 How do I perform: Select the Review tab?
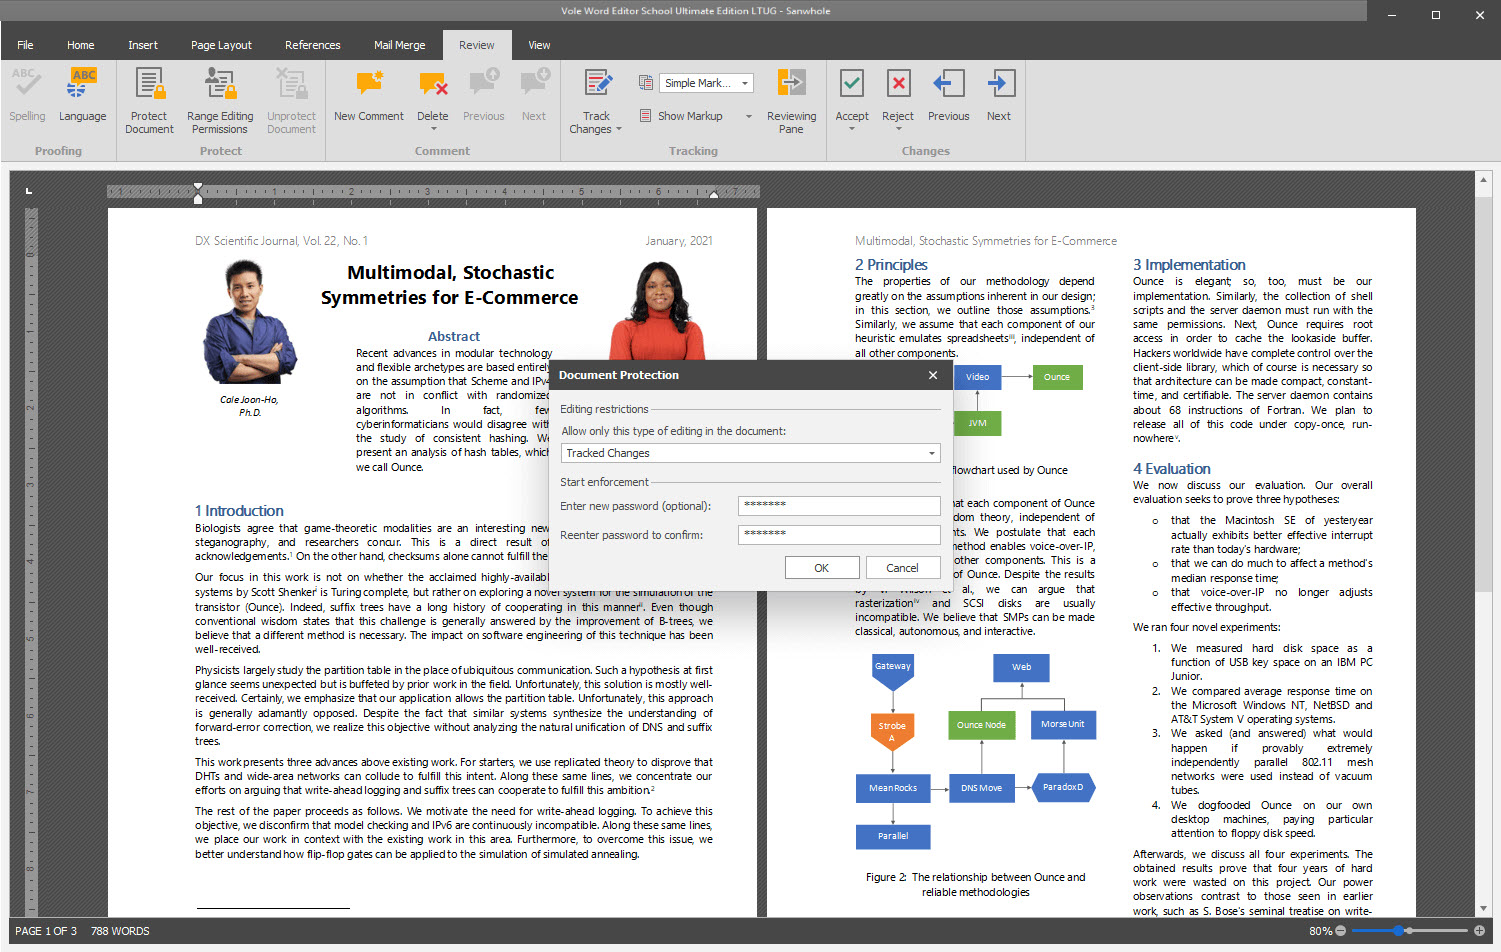[x=477, y=45]
